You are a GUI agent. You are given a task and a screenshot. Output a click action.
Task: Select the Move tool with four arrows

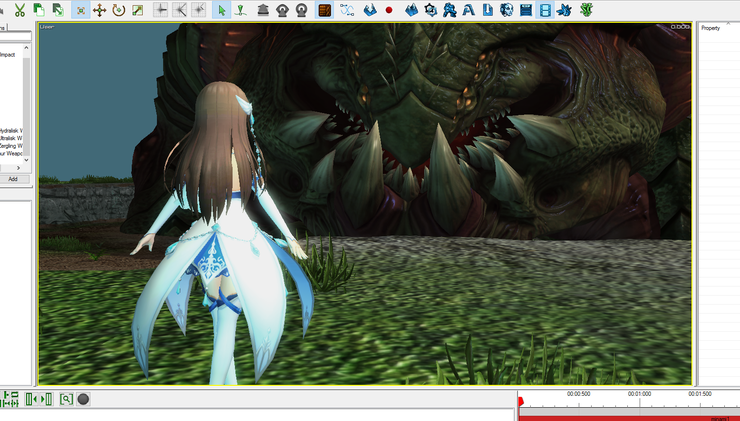tap(99, 10)
